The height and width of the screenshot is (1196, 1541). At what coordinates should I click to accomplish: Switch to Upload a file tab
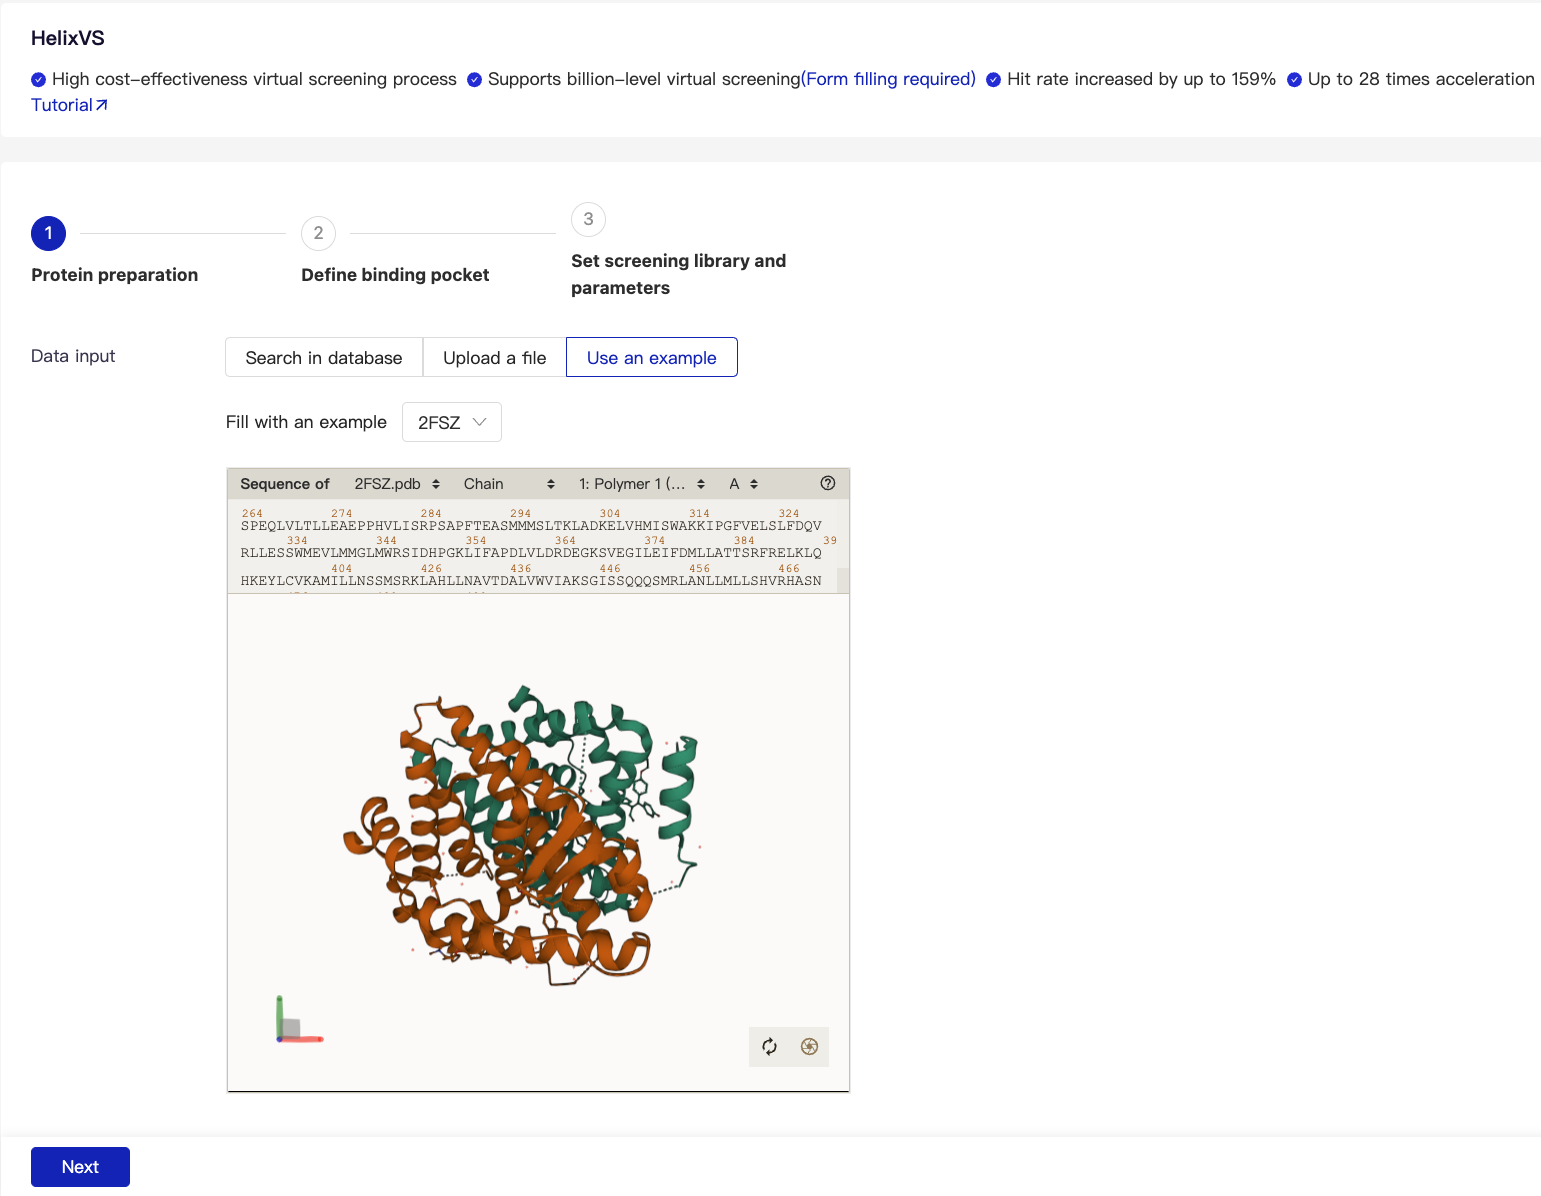tap(494, 358)
